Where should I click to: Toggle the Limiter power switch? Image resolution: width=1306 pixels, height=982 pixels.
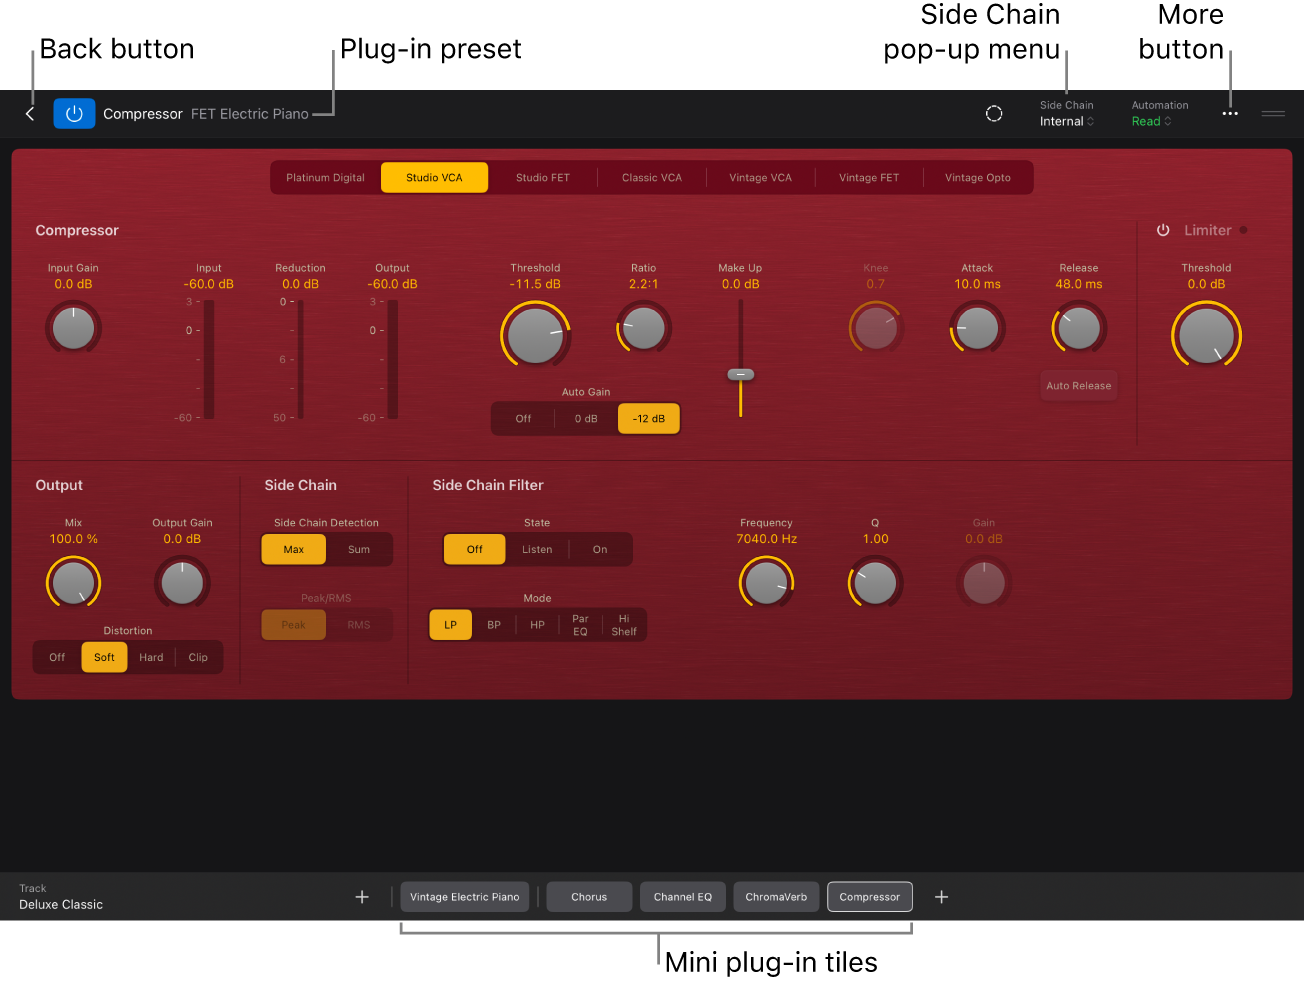[x=1163, y=229]
